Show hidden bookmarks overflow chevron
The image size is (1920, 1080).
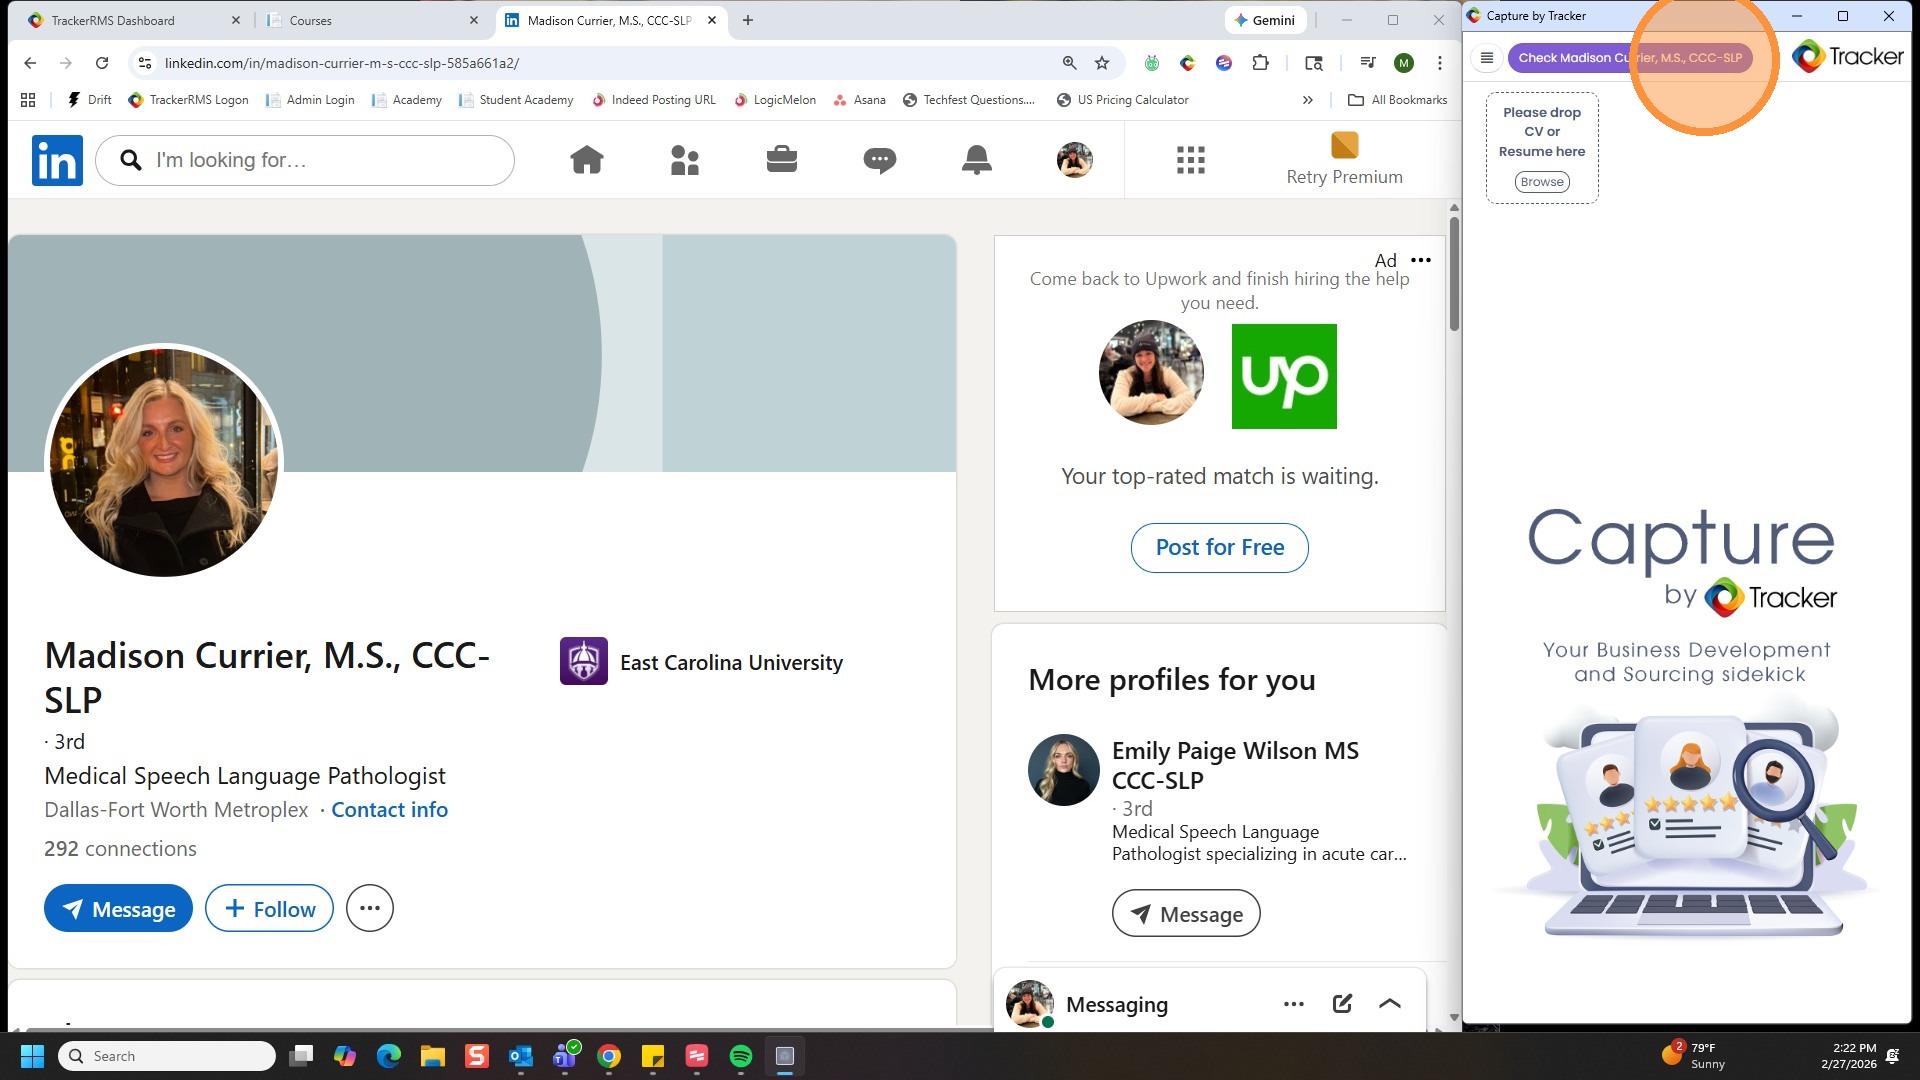1307,100
